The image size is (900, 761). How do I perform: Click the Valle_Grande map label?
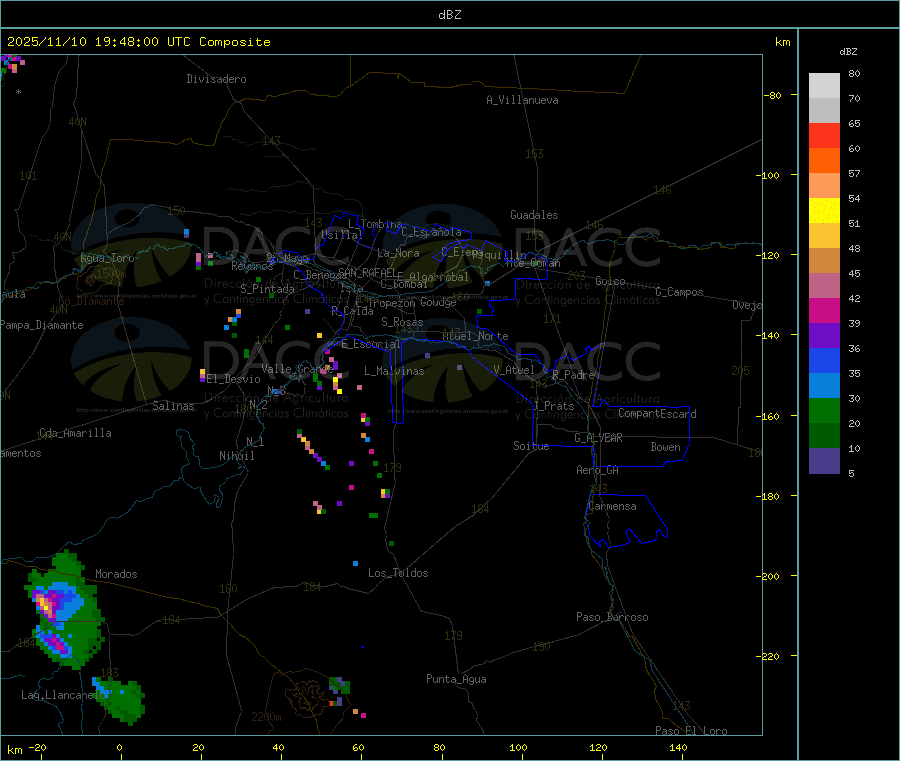point(297,368)
